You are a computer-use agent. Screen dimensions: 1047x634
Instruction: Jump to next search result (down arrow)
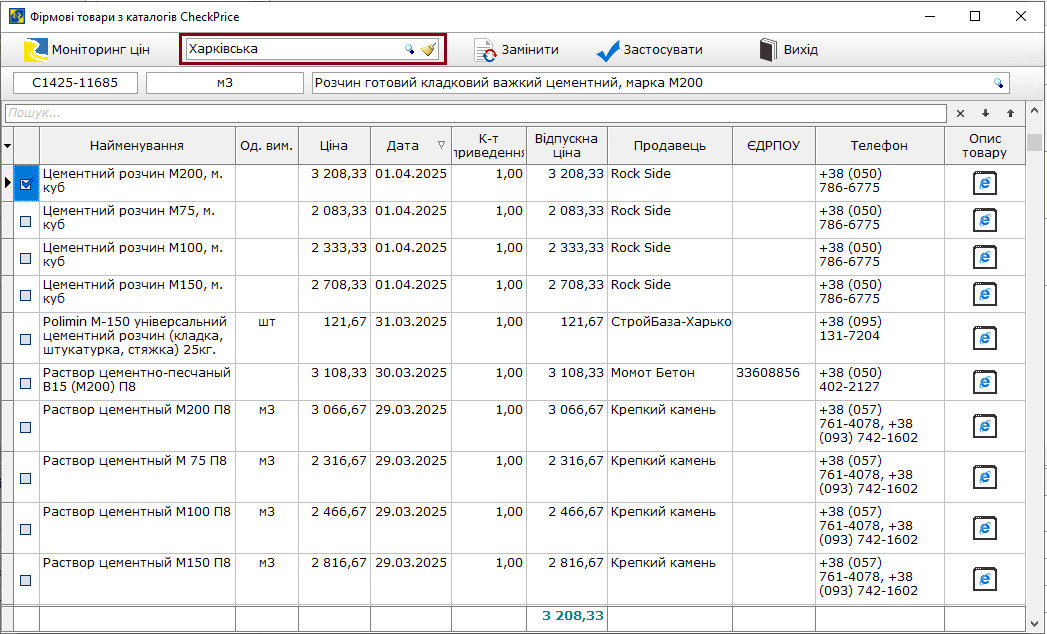coord(986,114)
